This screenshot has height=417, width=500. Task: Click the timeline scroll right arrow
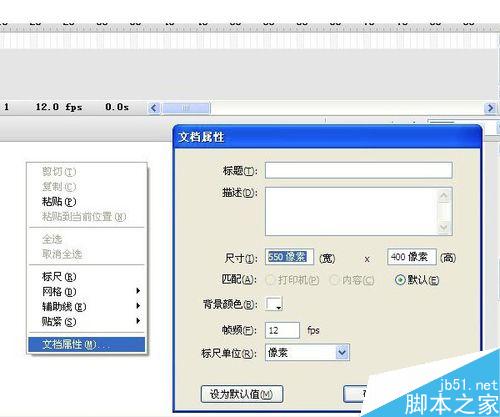point(490,108)
